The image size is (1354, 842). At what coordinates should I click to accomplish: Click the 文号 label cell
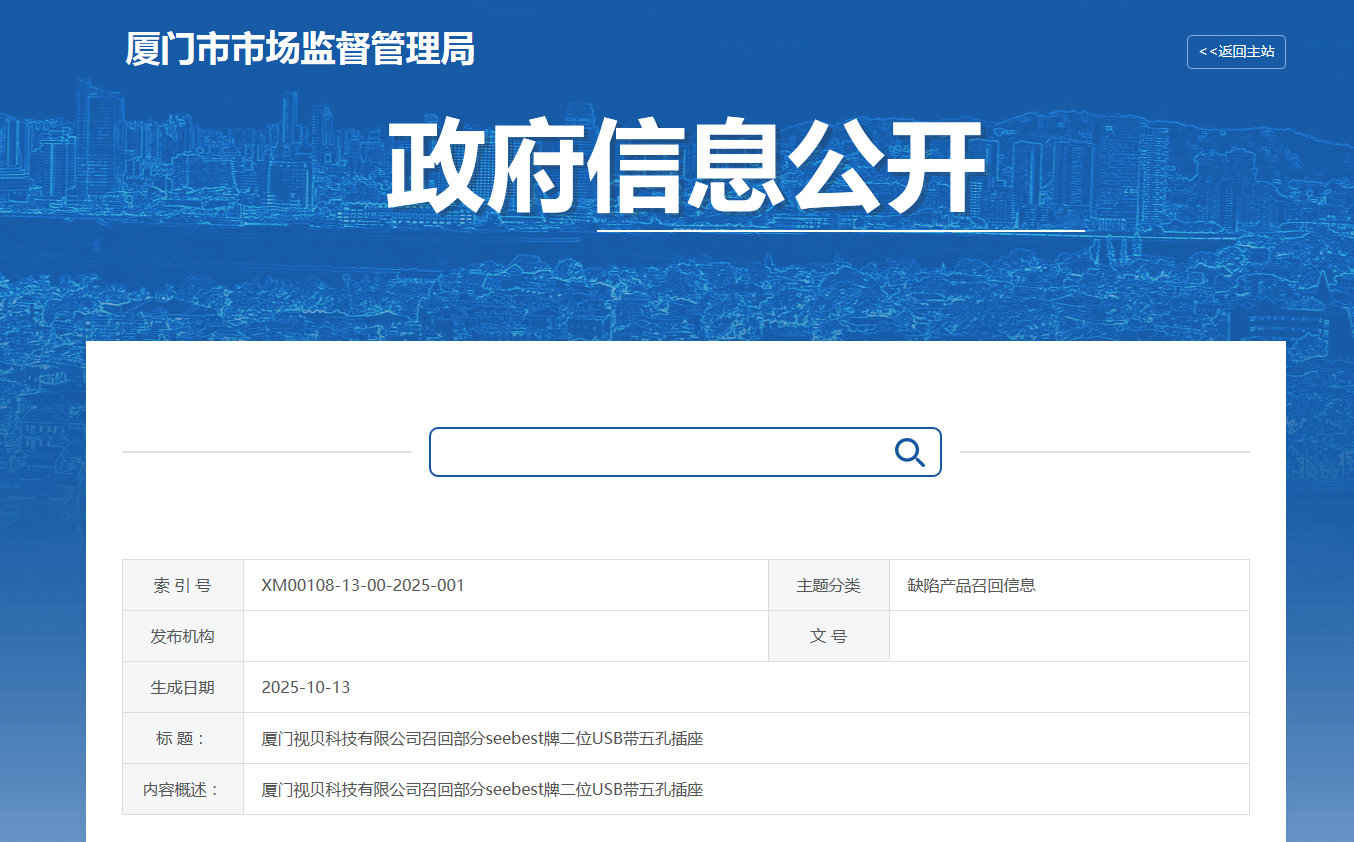[828, 636]
